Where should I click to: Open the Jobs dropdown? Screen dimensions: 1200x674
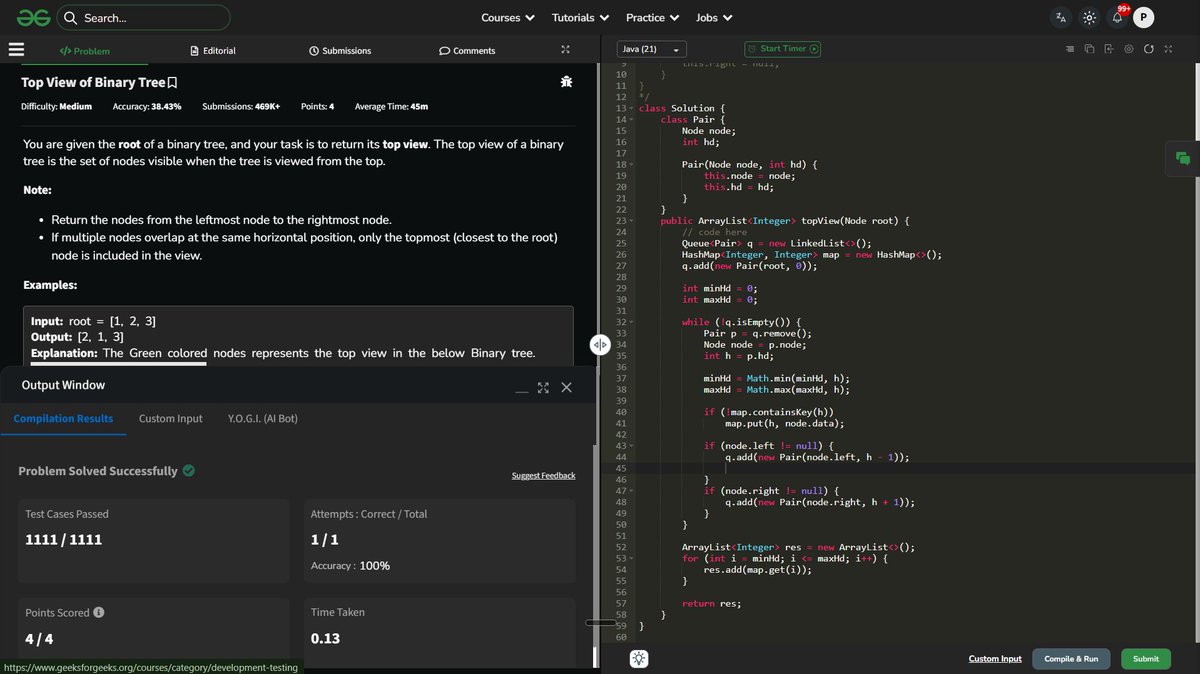(714, 18)
